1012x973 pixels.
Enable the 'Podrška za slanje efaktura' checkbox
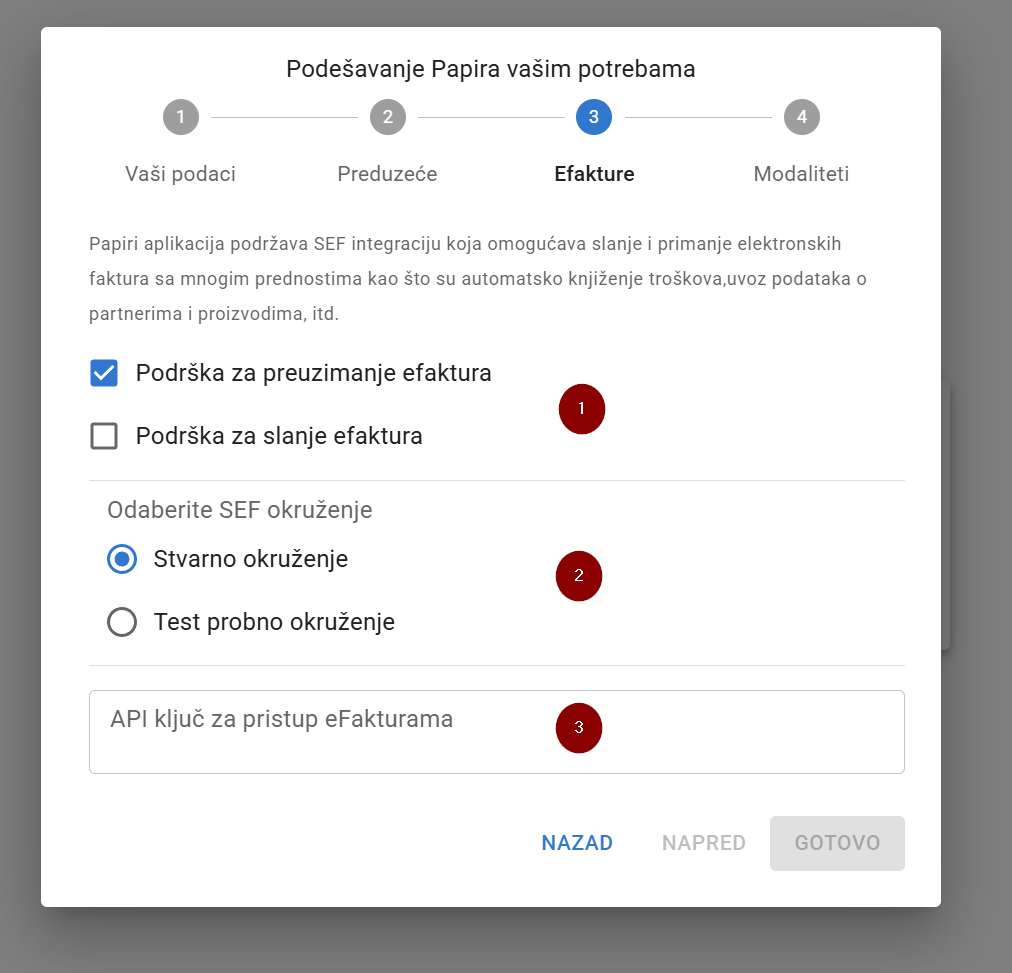pos(104,436)
